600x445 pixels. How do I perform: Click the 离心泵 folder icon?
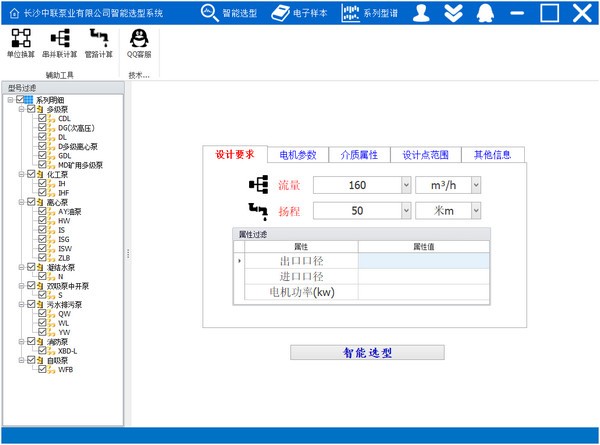pyautogui.click(x=40, y=202)
